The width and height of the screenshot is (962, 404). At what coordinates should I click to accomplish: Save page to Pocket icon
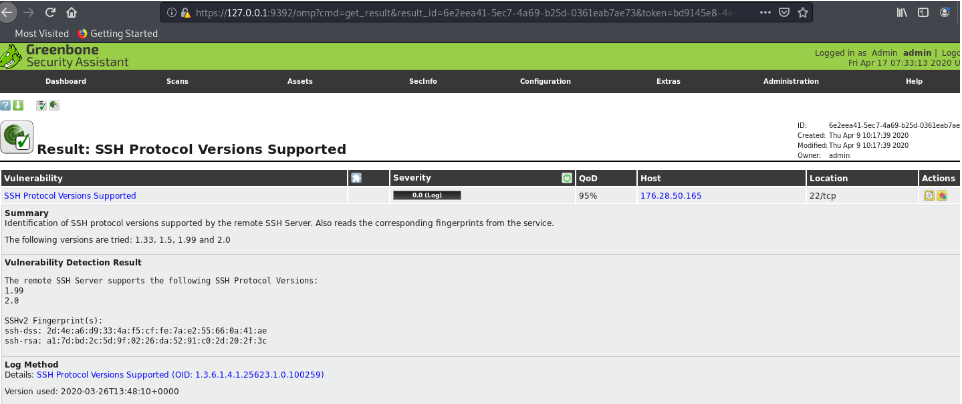783,12
